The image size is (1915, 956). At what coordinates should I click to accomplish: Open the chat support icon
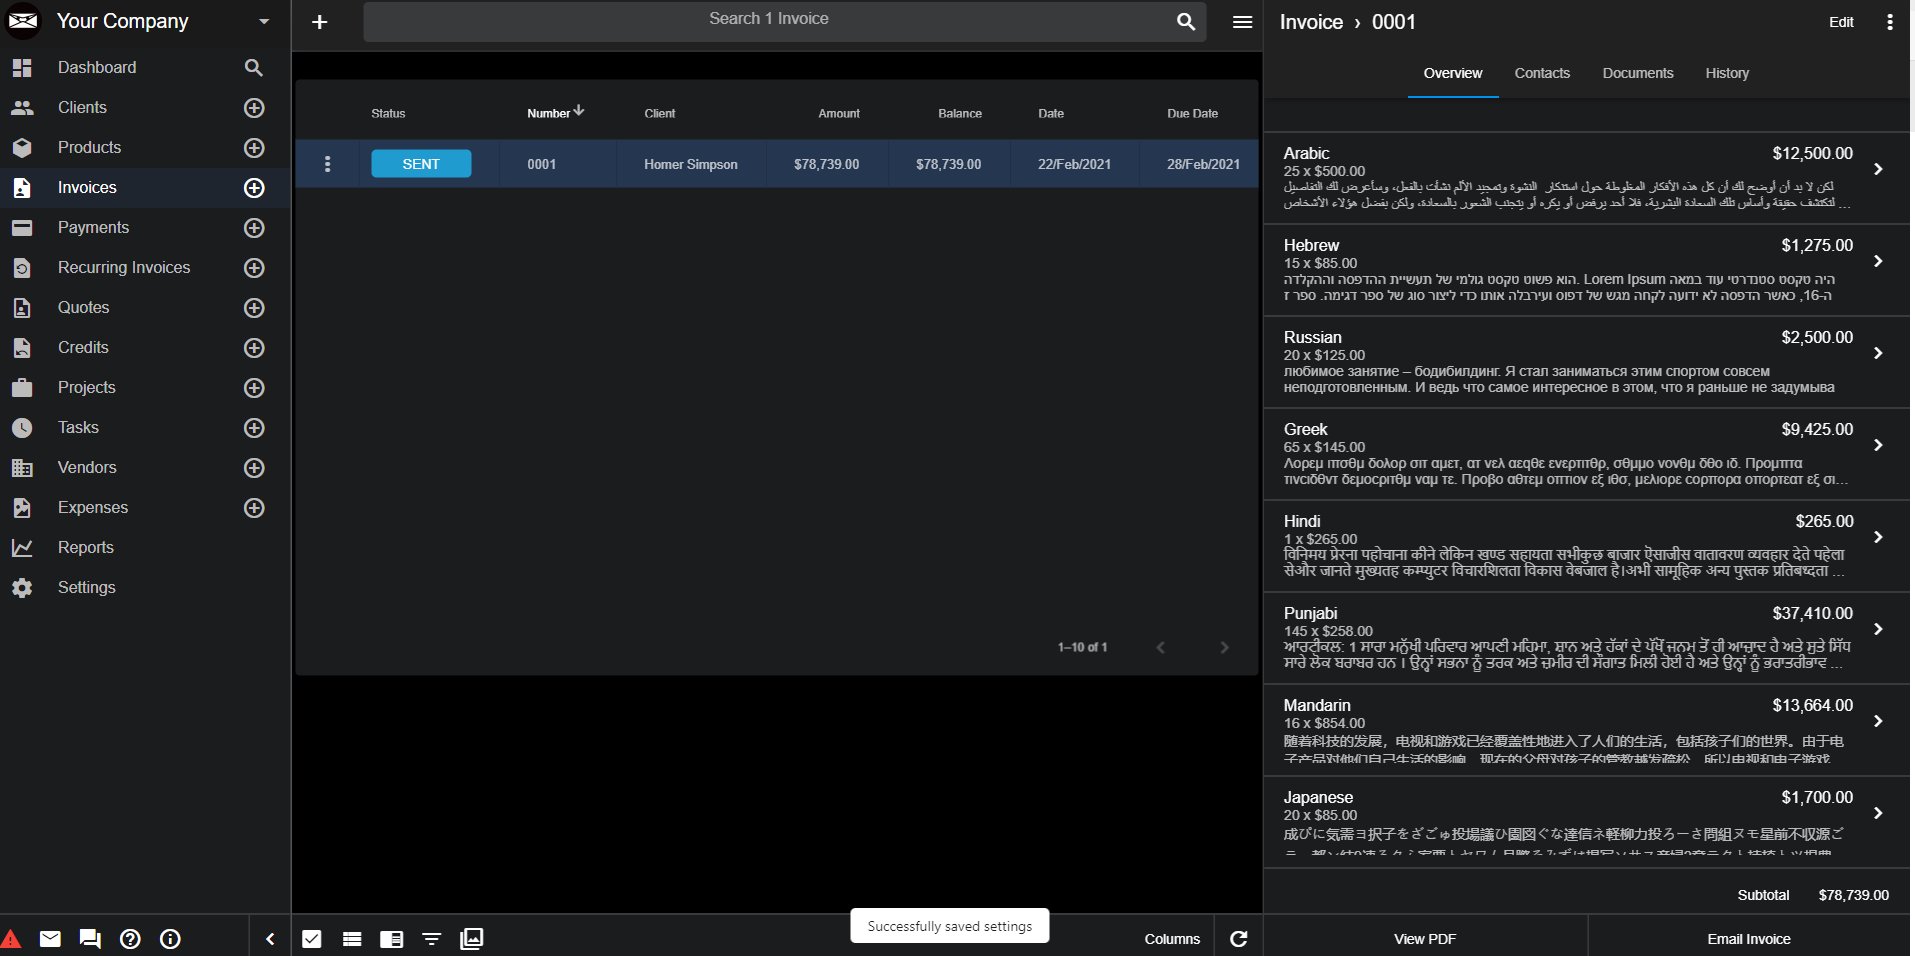point(90,939)
